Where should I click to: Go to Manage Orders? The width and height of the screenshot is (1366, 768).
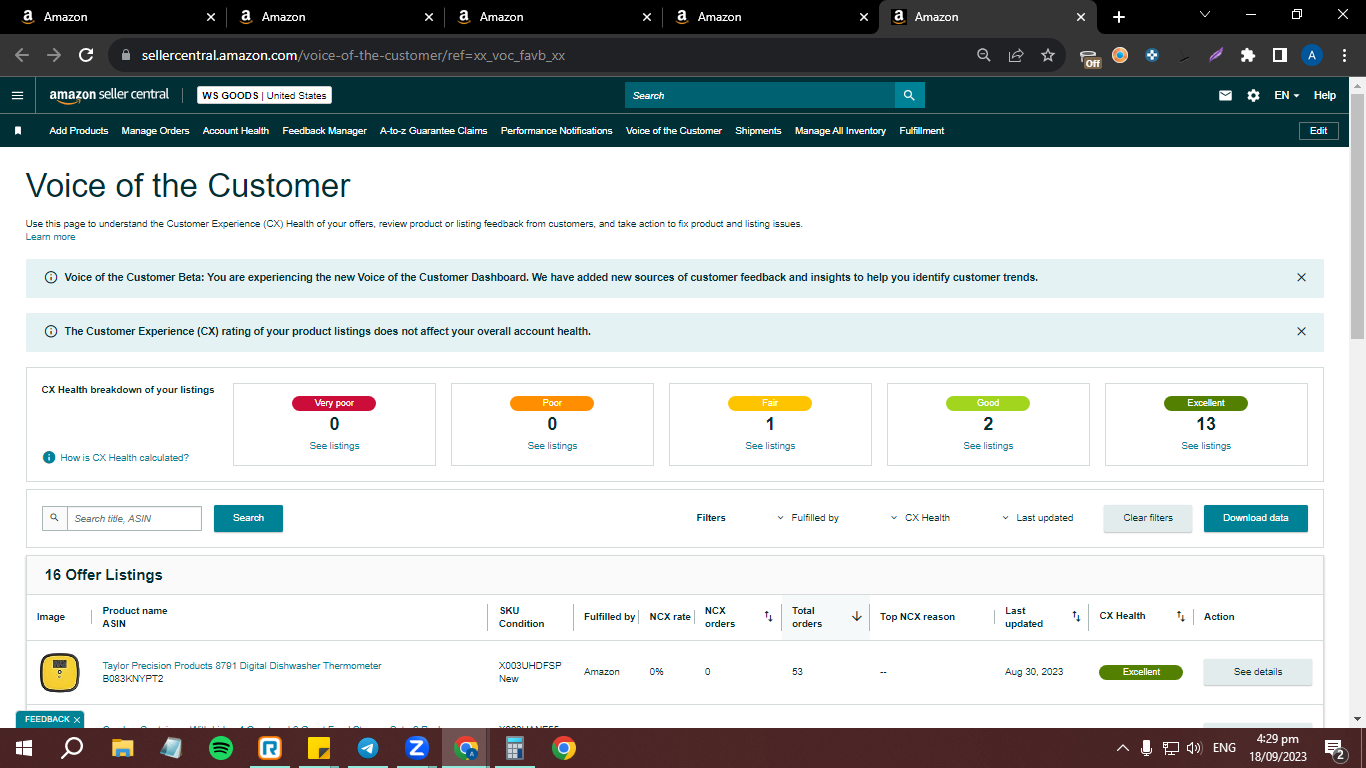pyautogui.click(x=155, y=131)
